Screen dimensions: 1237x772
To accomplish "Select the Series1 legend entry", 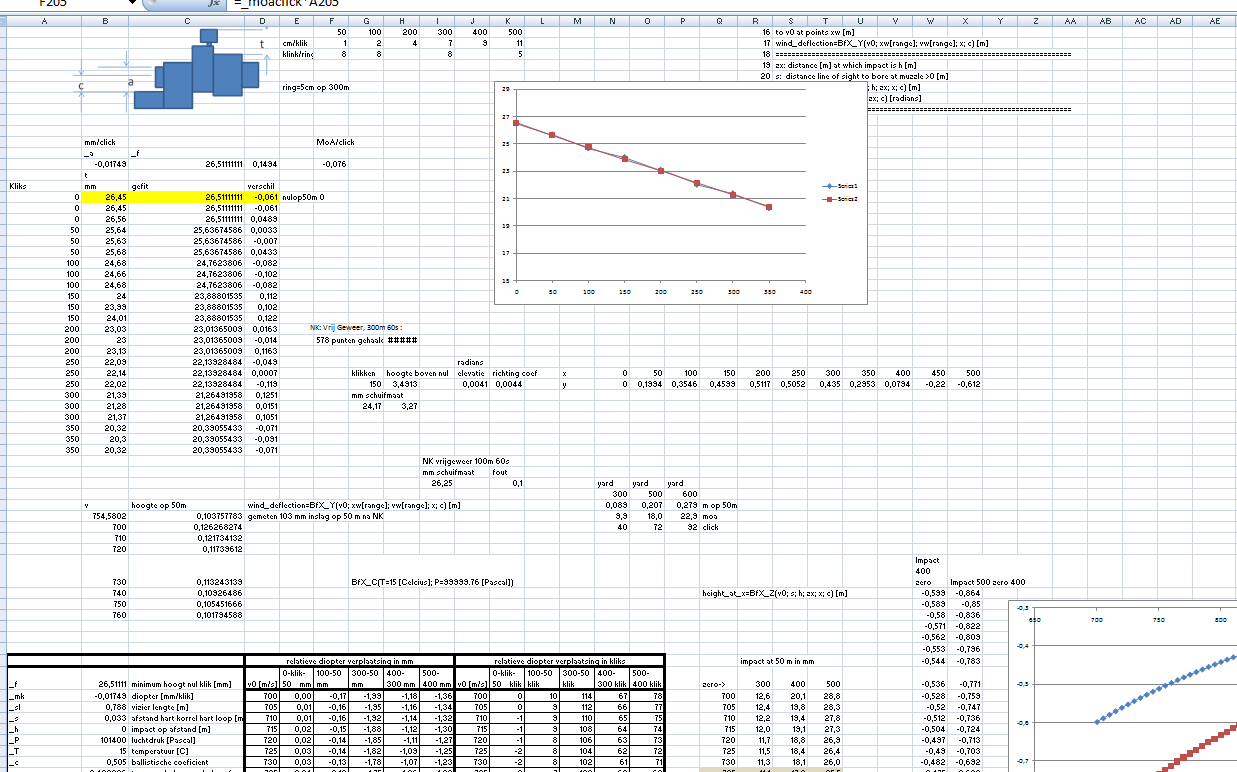I will 840,187.
